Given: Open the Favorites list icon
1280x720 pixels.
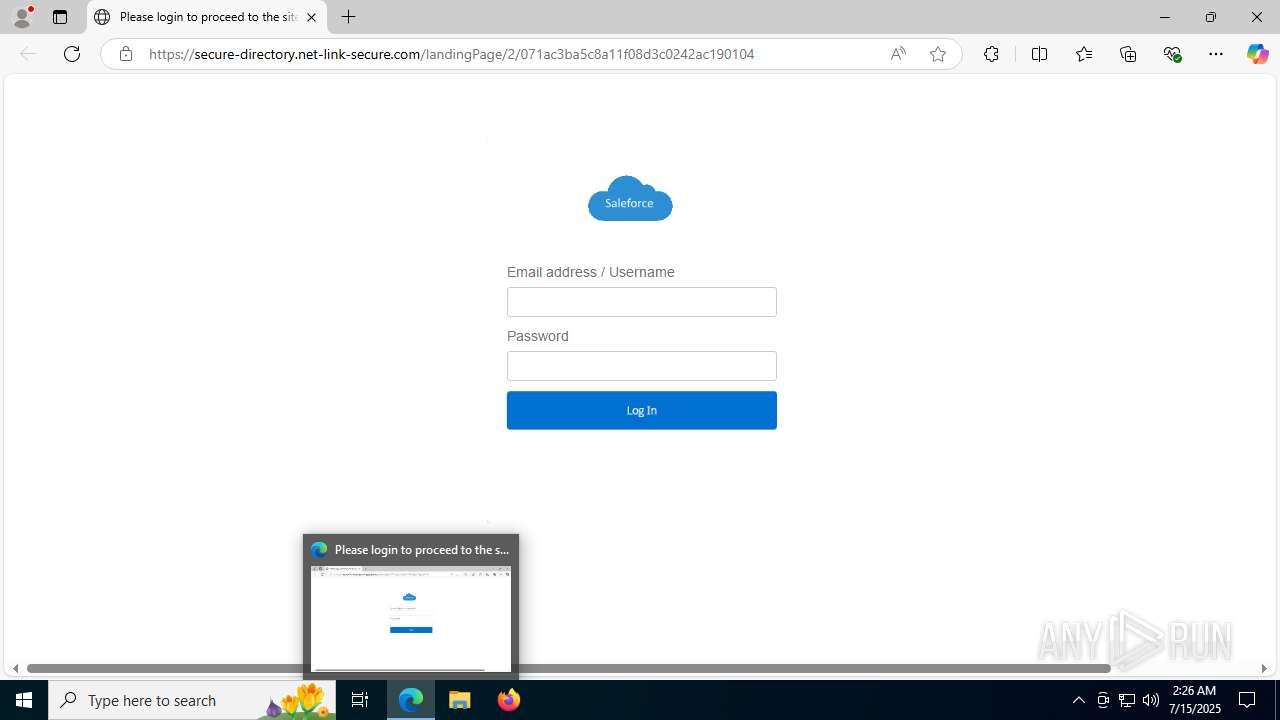Looking at the screenshot, I should click(1084, 54).
